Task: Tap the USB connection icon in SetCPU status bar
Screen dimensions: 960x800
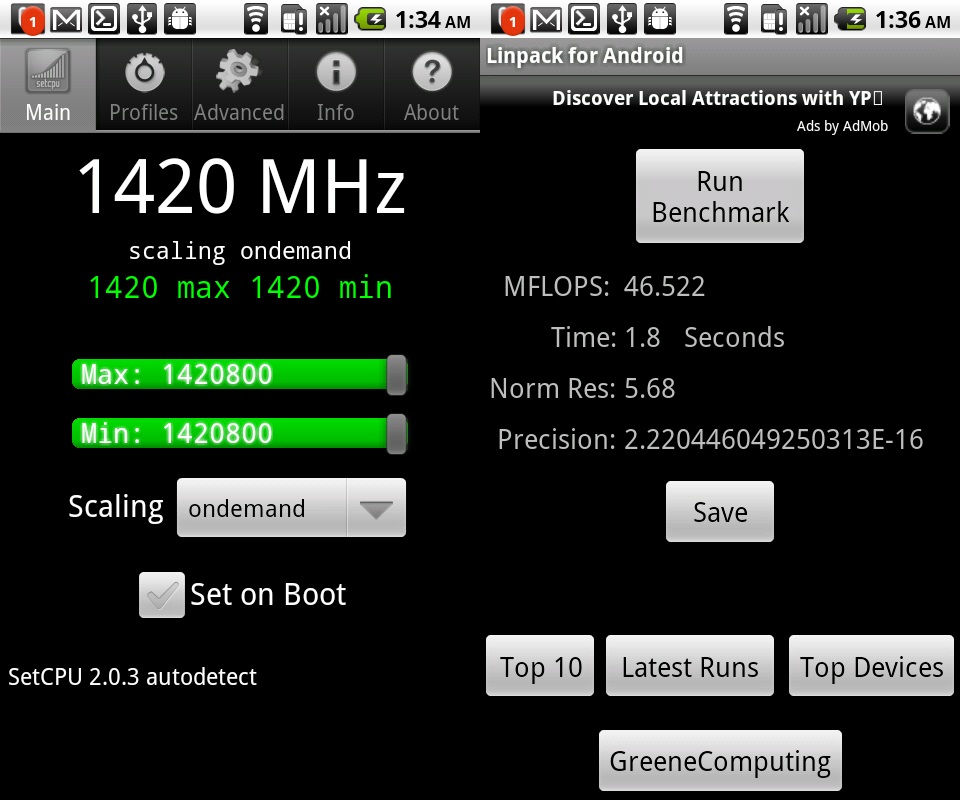Action: point(142,20)
